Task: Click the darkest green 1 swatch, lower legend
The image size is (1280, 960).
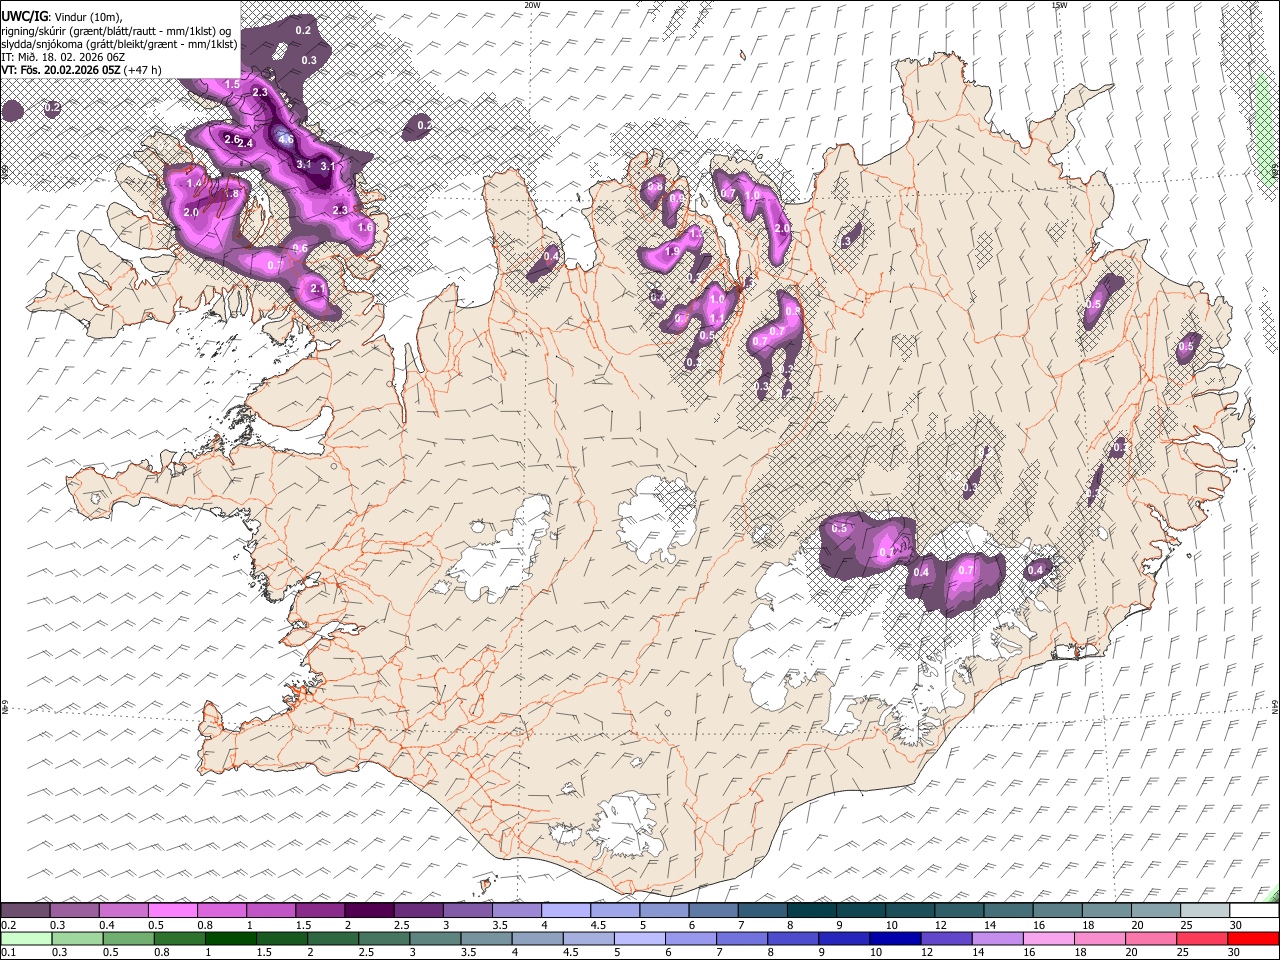Action: coord(230,939)
